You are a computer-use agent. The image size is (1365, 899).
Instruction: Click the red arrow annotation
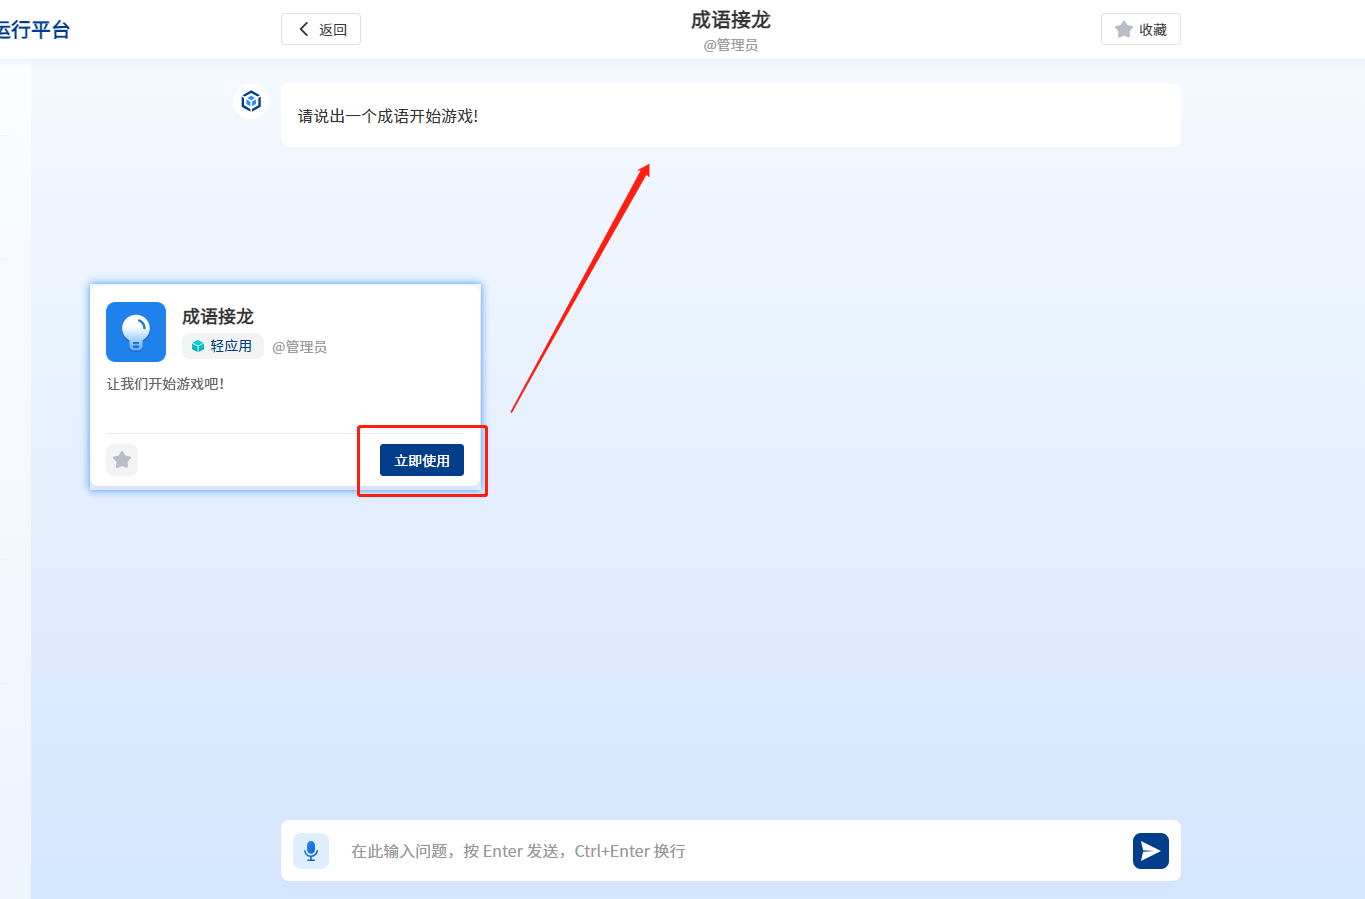pos(581,288)
